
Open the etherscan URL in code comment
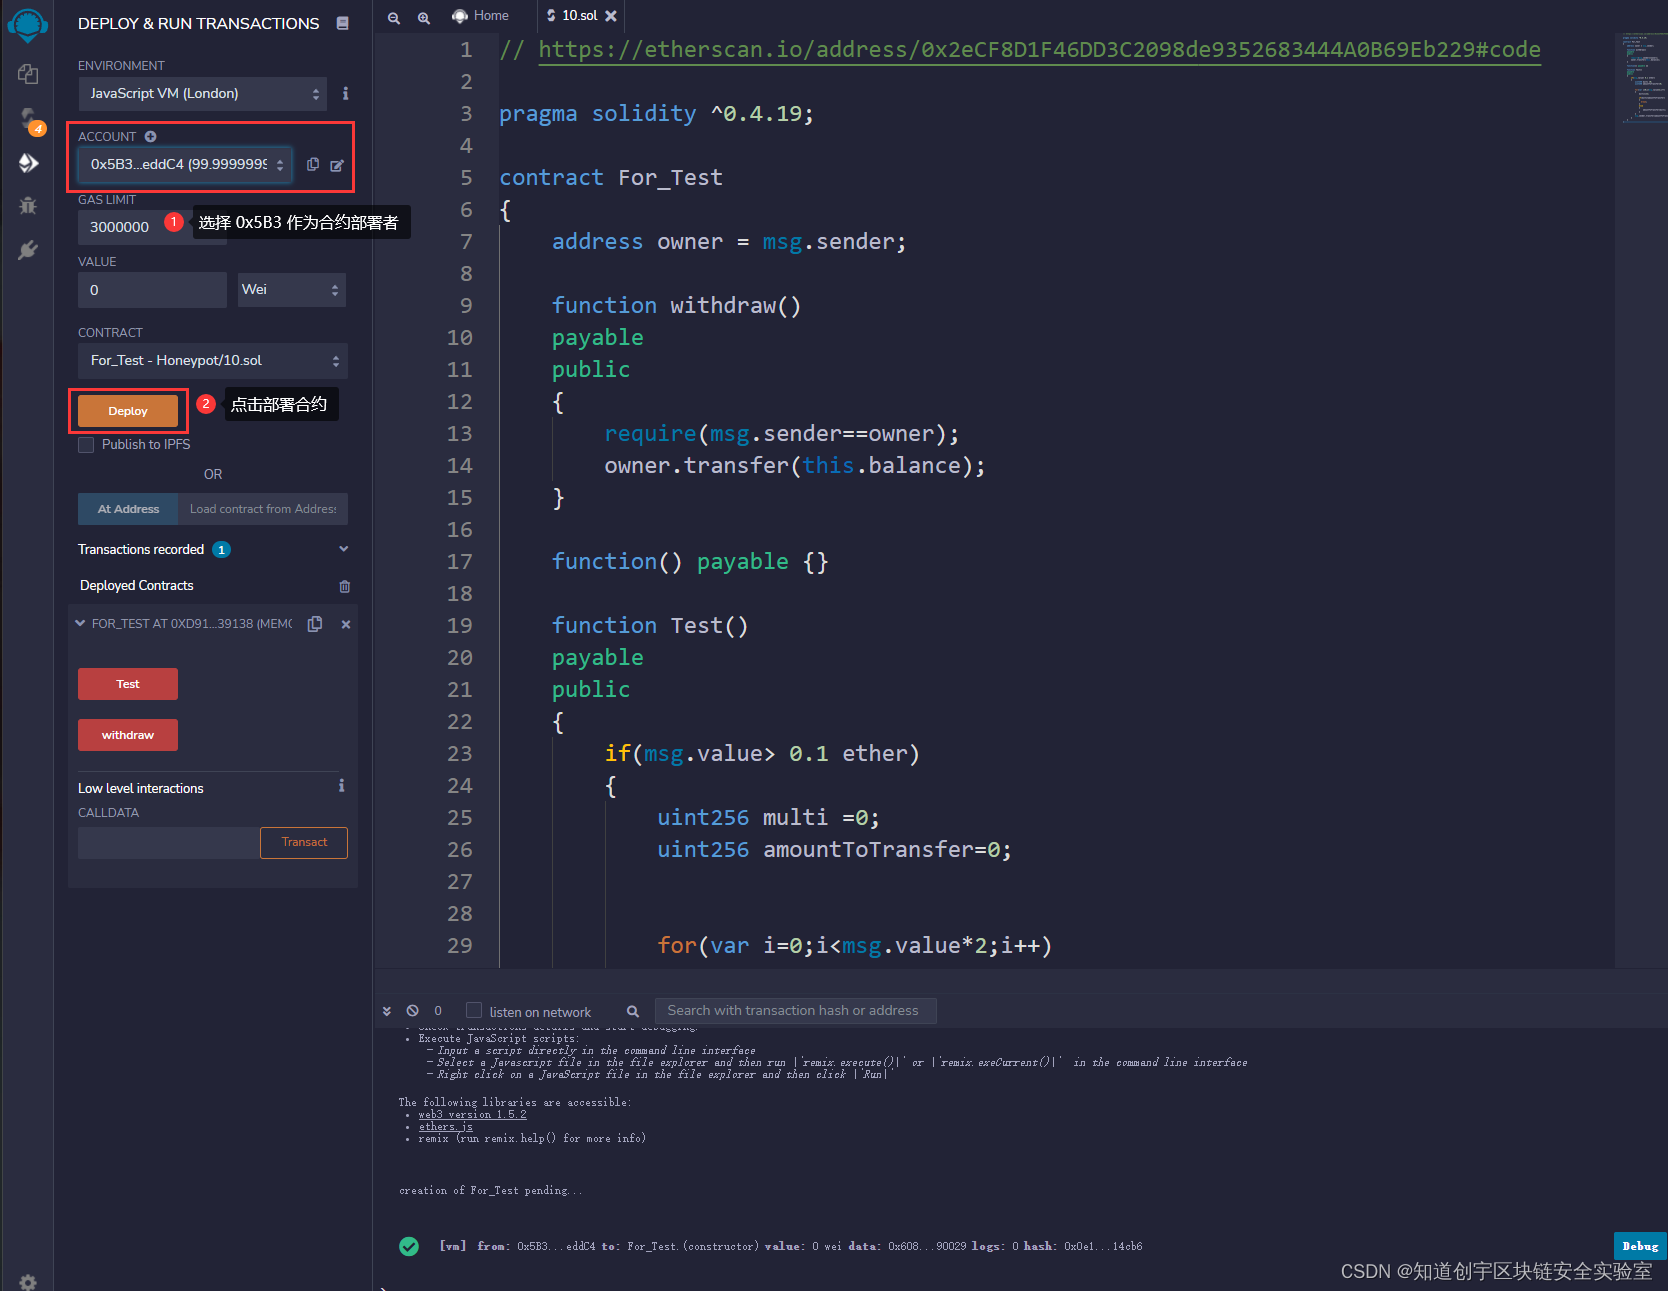[1039, 50]
